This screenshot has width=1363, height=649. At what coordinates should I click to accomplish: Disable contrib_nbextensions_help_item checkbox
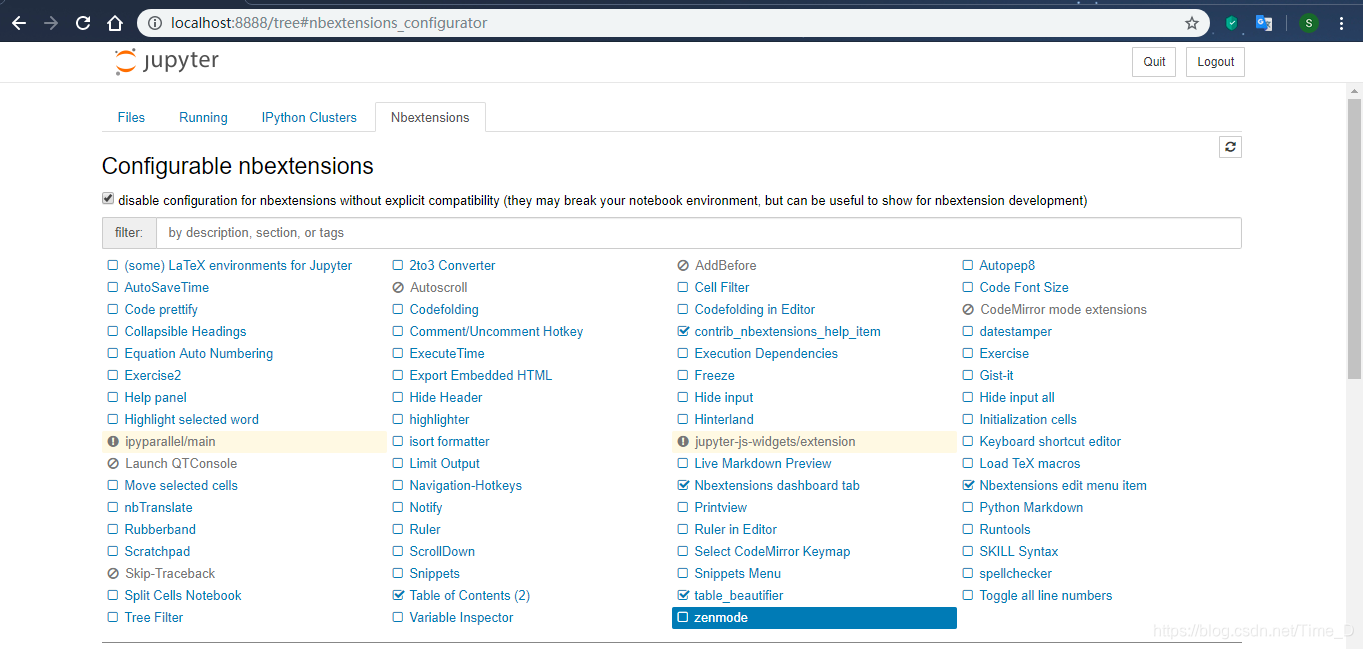(683, 331)
